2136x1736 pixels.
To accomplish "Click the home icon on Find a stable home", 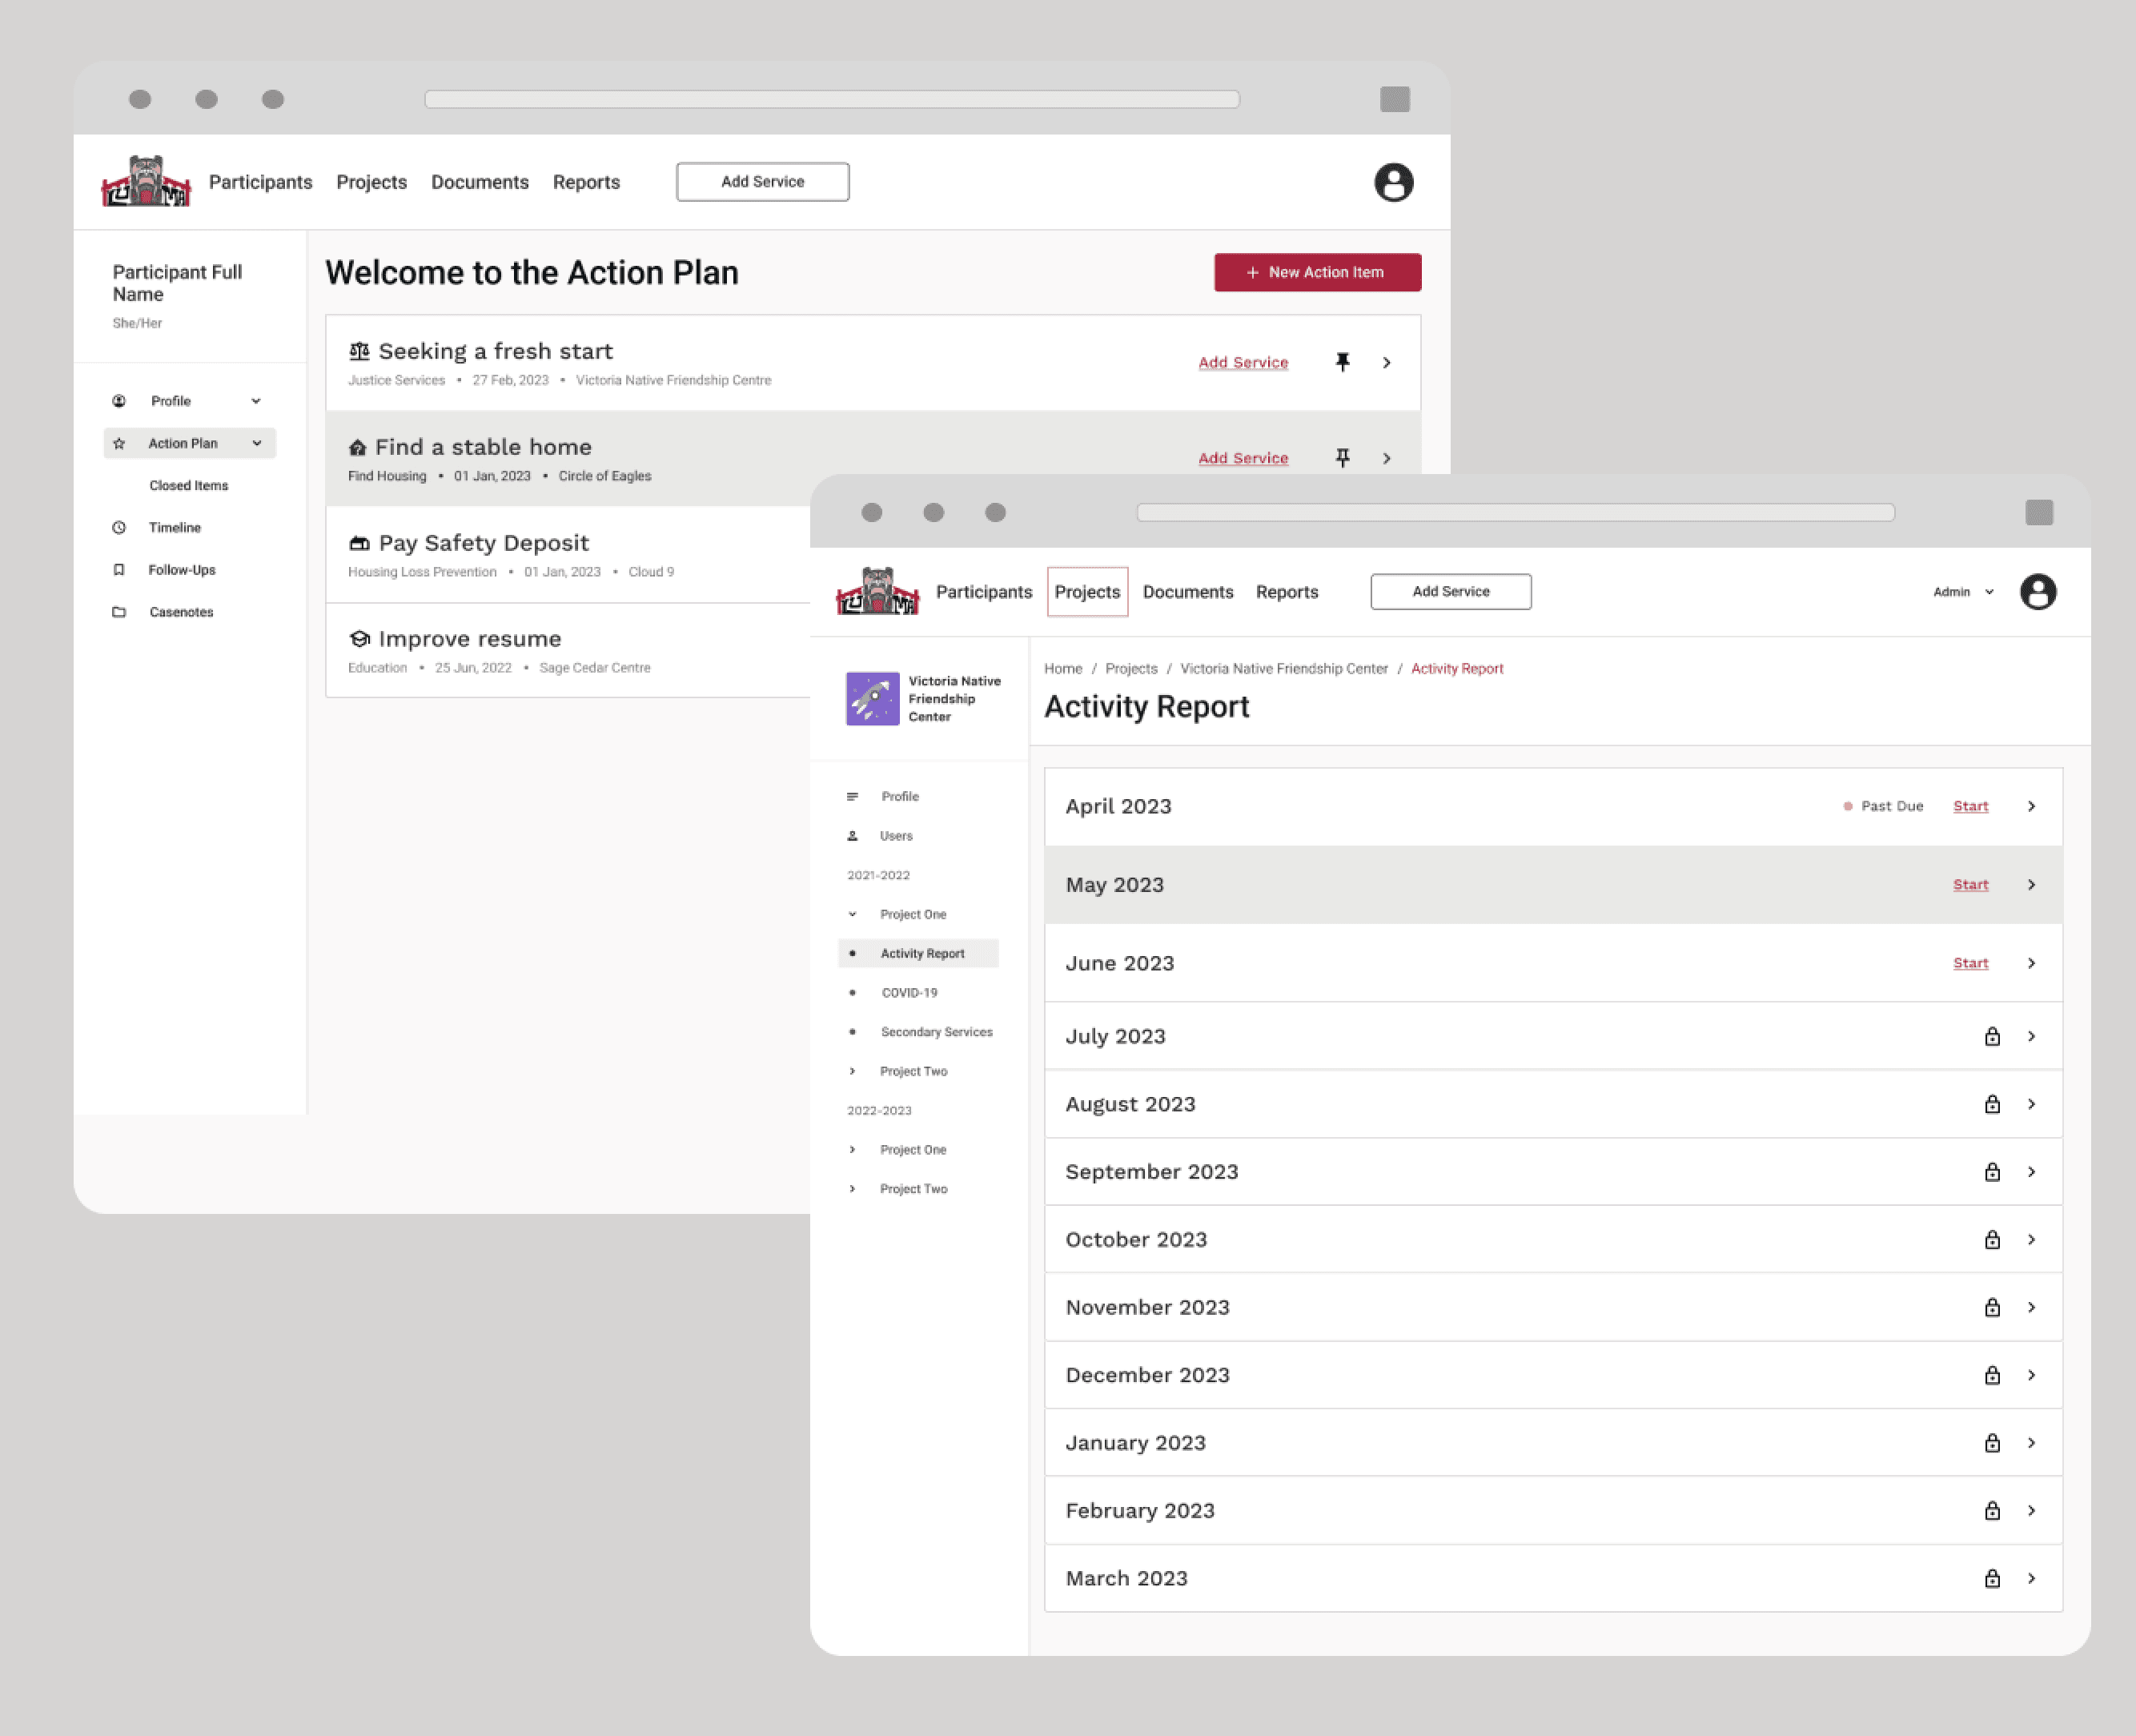I will [x=358, y=447].
